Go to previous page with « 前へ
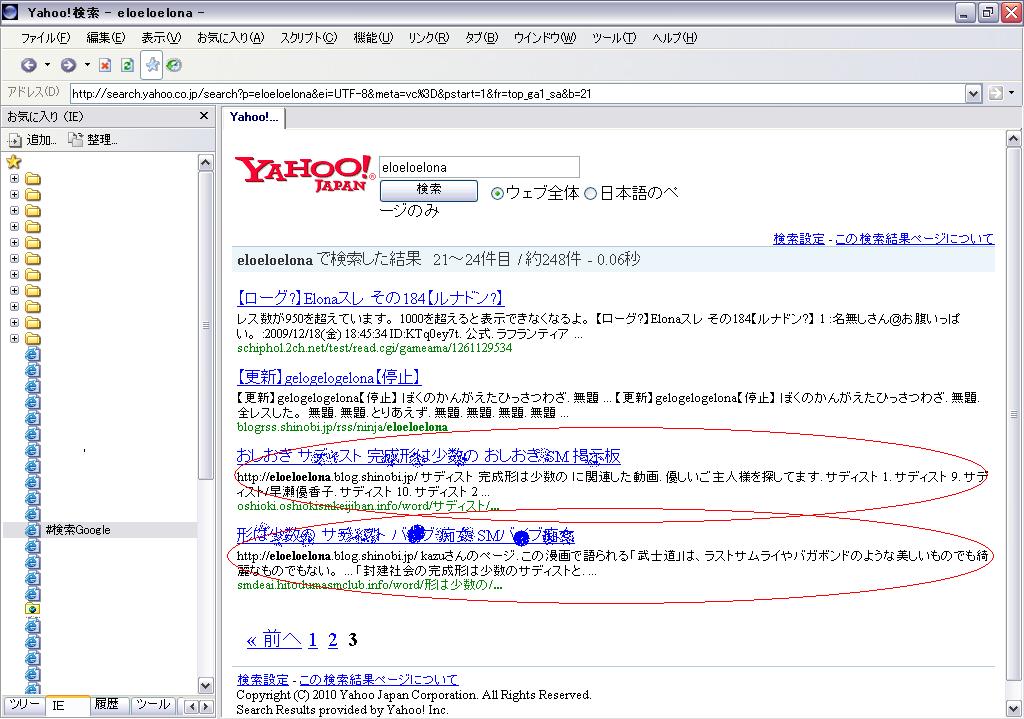1024x719 pixels. coord(274,639)
